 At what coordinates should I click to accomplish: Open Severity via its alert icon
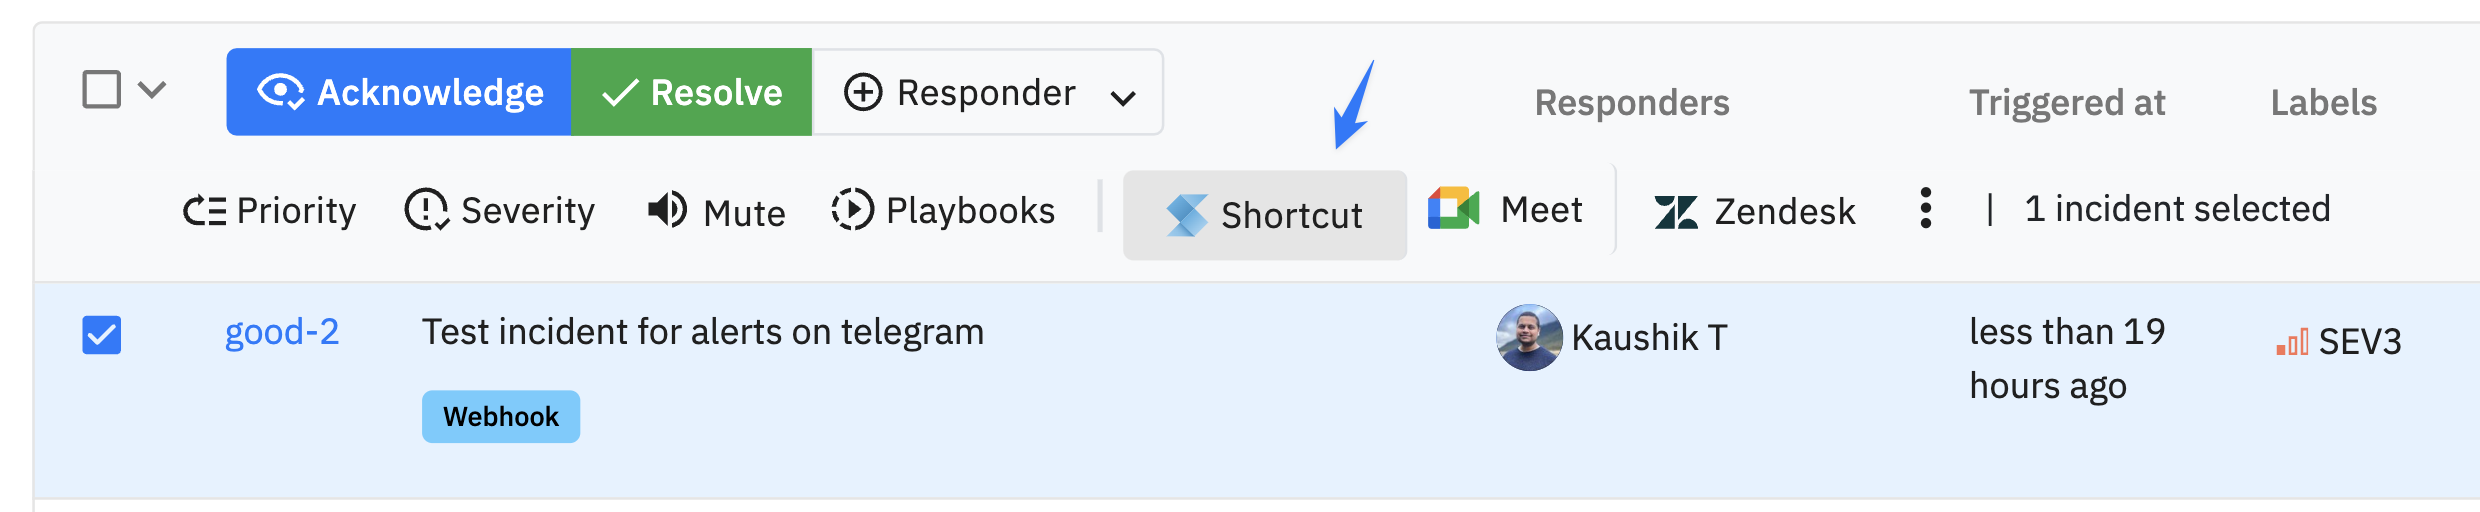427,210
